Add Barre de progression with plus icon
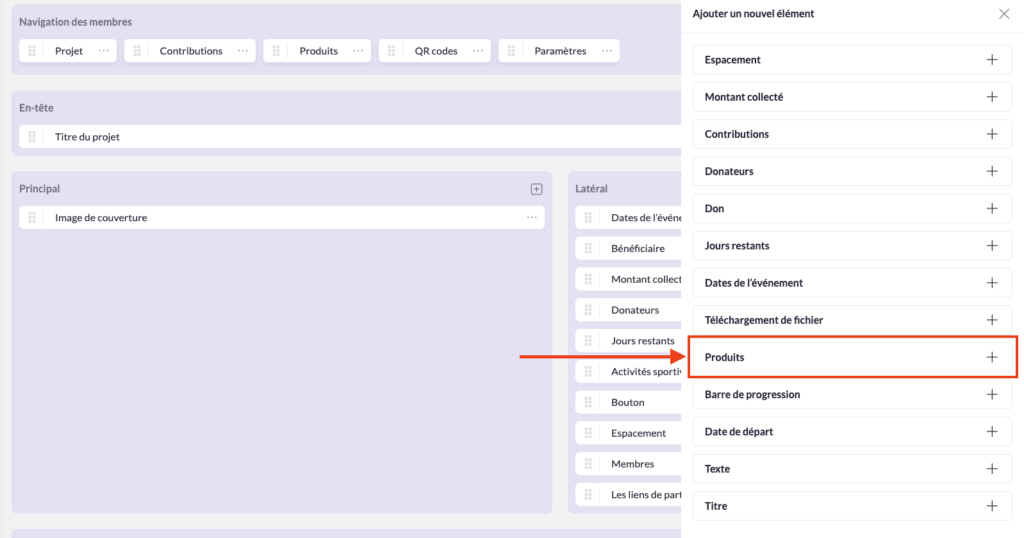This screenshot has height=538, width=1024. point(991,394)
